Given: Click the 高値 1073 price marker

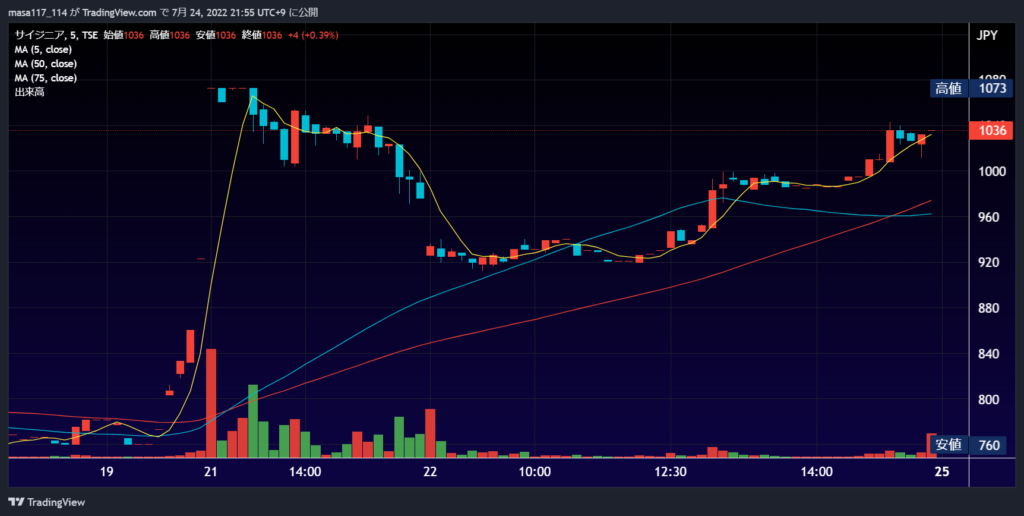Looking at the screenshot, I should [969, 88].
